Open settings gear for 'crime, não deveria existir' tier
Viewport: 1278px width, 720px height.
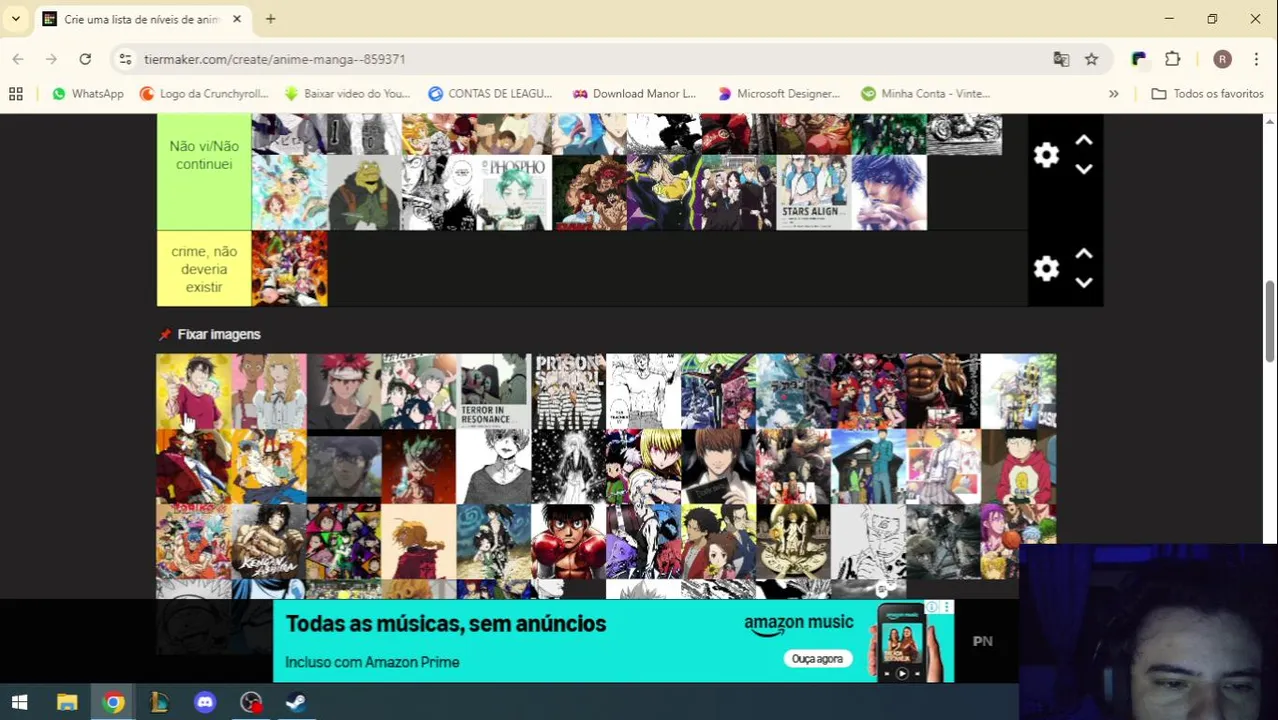pos(1046,268)
